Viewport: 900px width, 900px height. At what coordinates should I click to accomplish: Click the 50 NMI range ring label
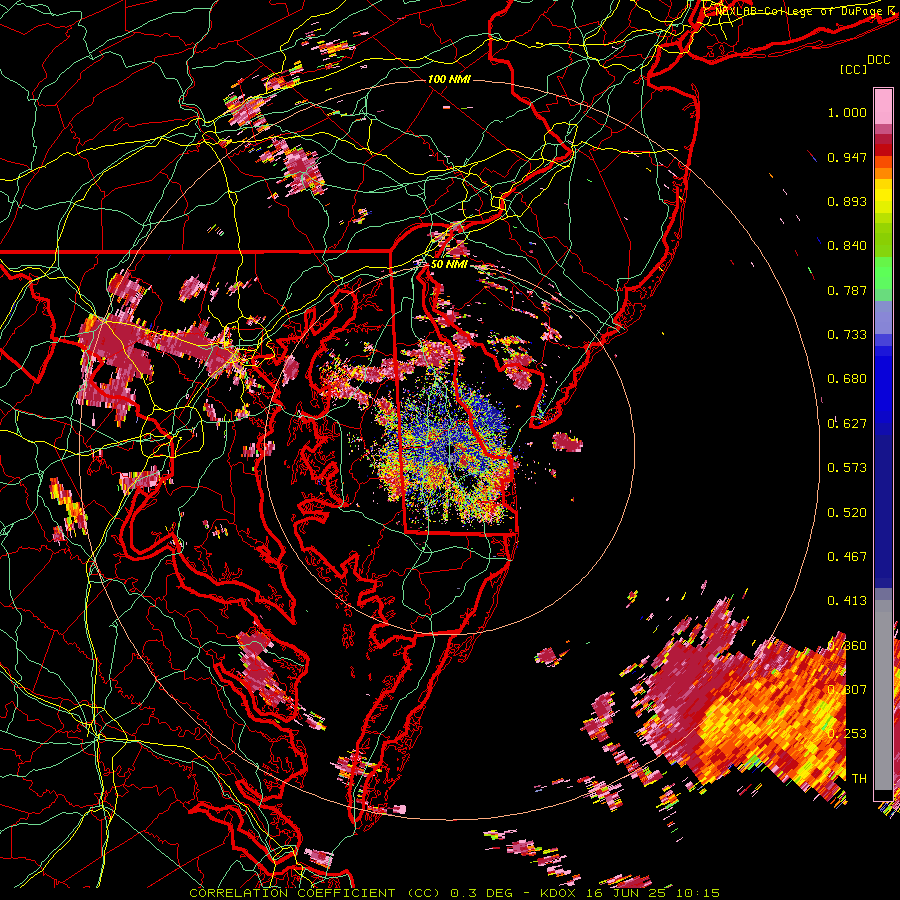[449, 265]
